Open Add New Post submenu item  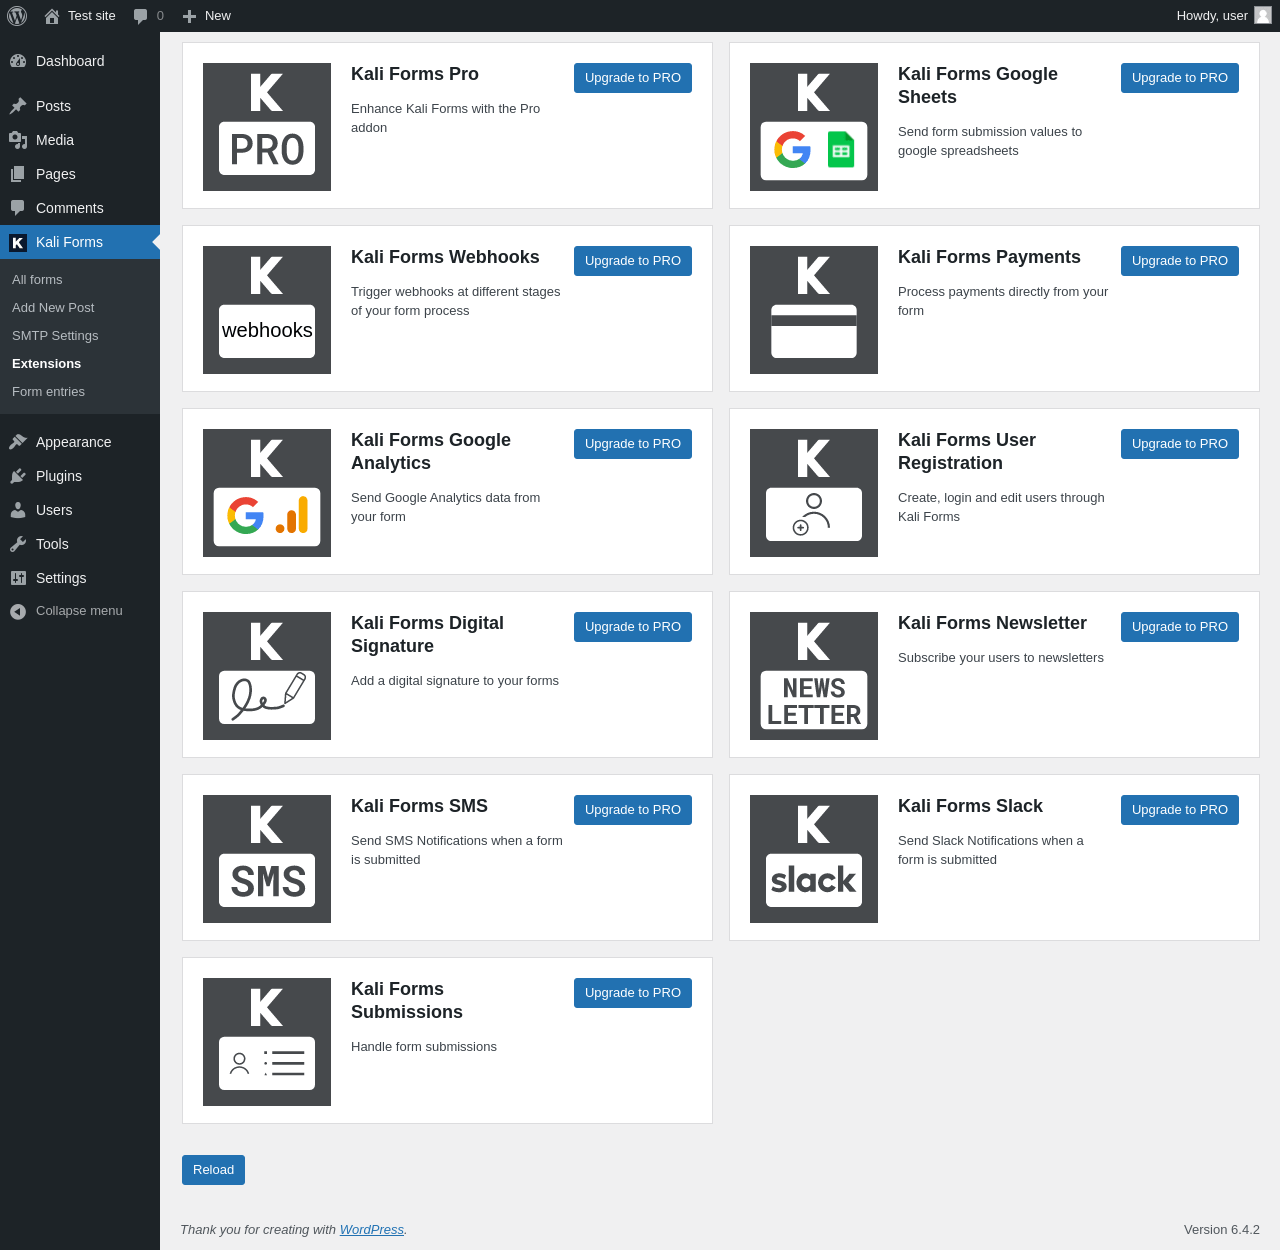(x=53, y=308)
